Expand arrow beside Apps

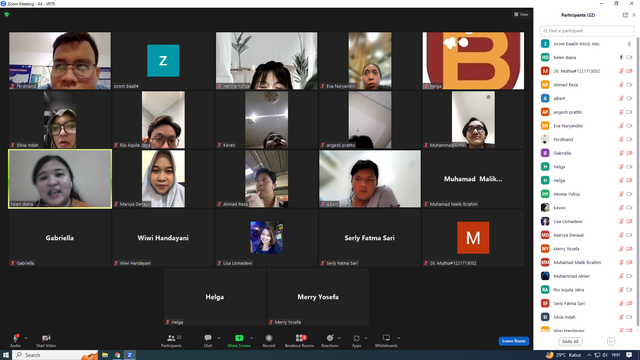tap(366, 338)
